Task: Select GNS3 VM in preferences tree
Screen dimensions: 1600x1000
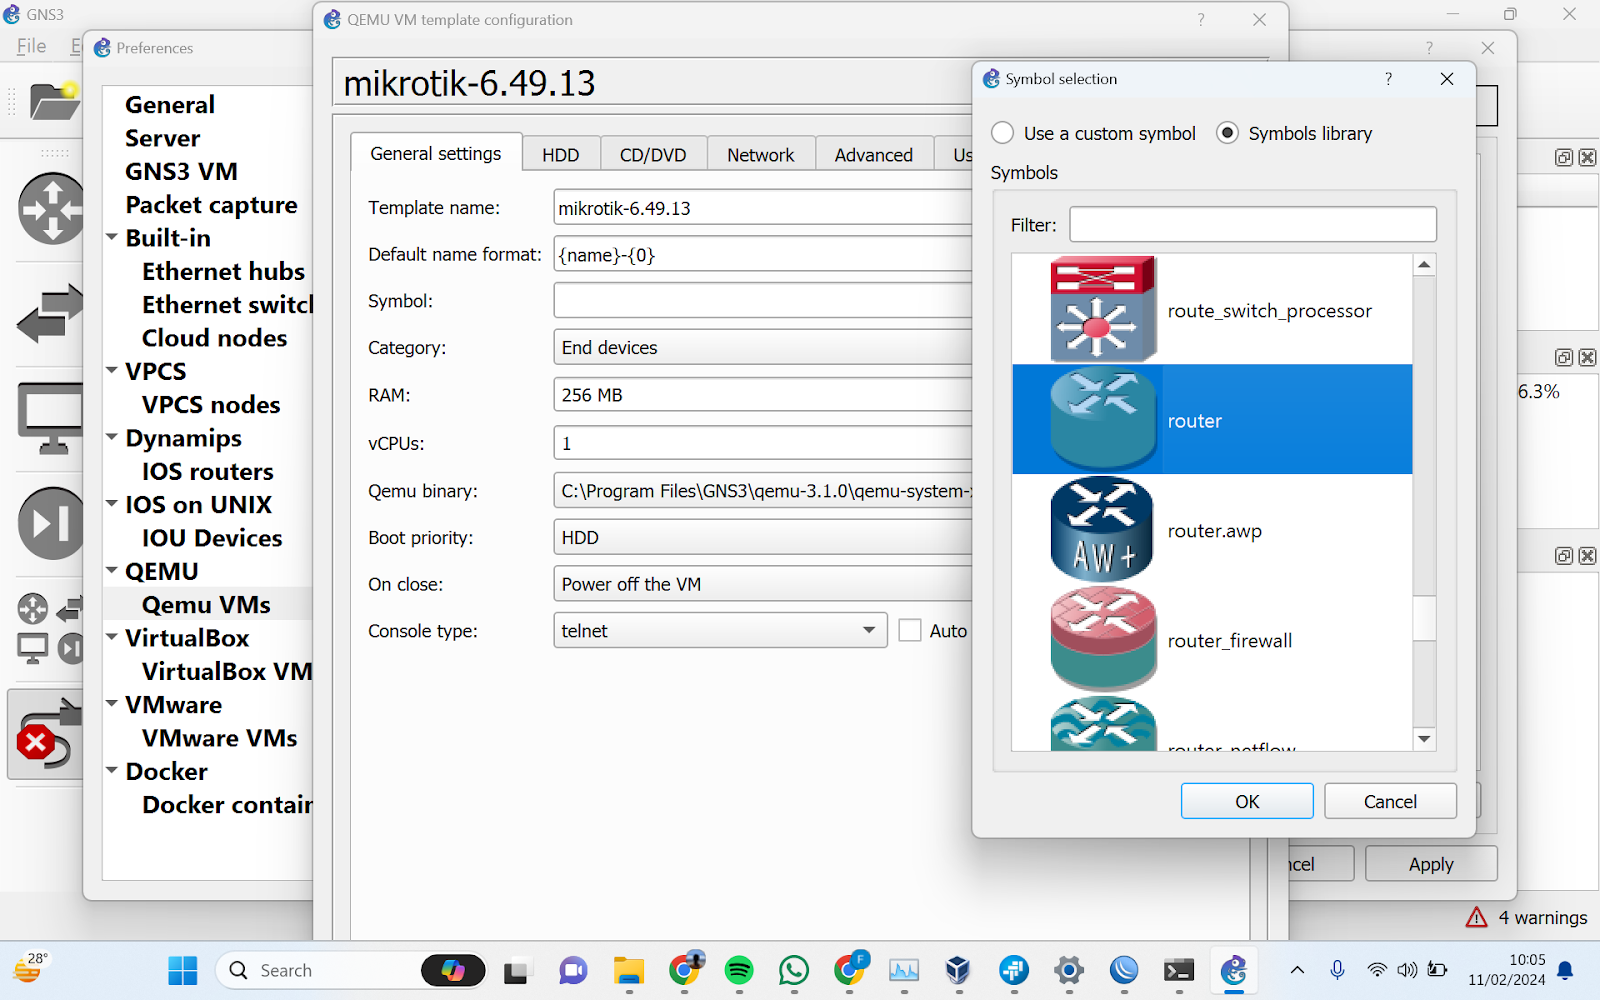Action: [181, 171]
